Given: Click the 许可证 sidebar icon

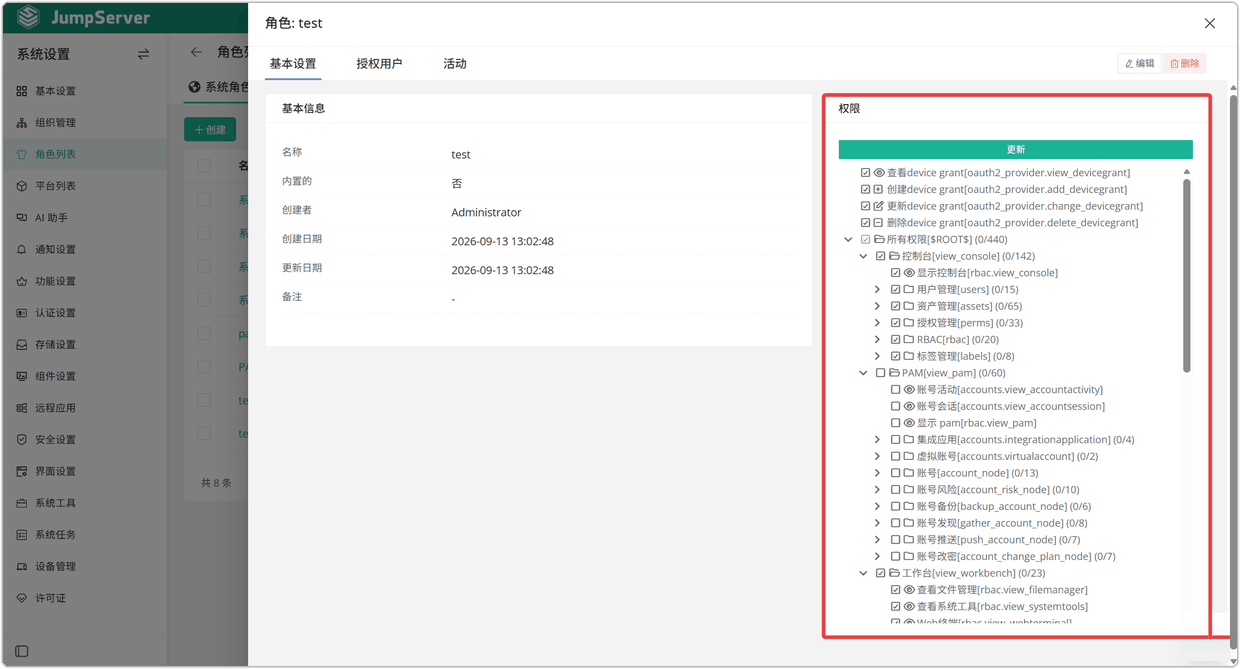Looking at the screenshot, I should (22, 598).
